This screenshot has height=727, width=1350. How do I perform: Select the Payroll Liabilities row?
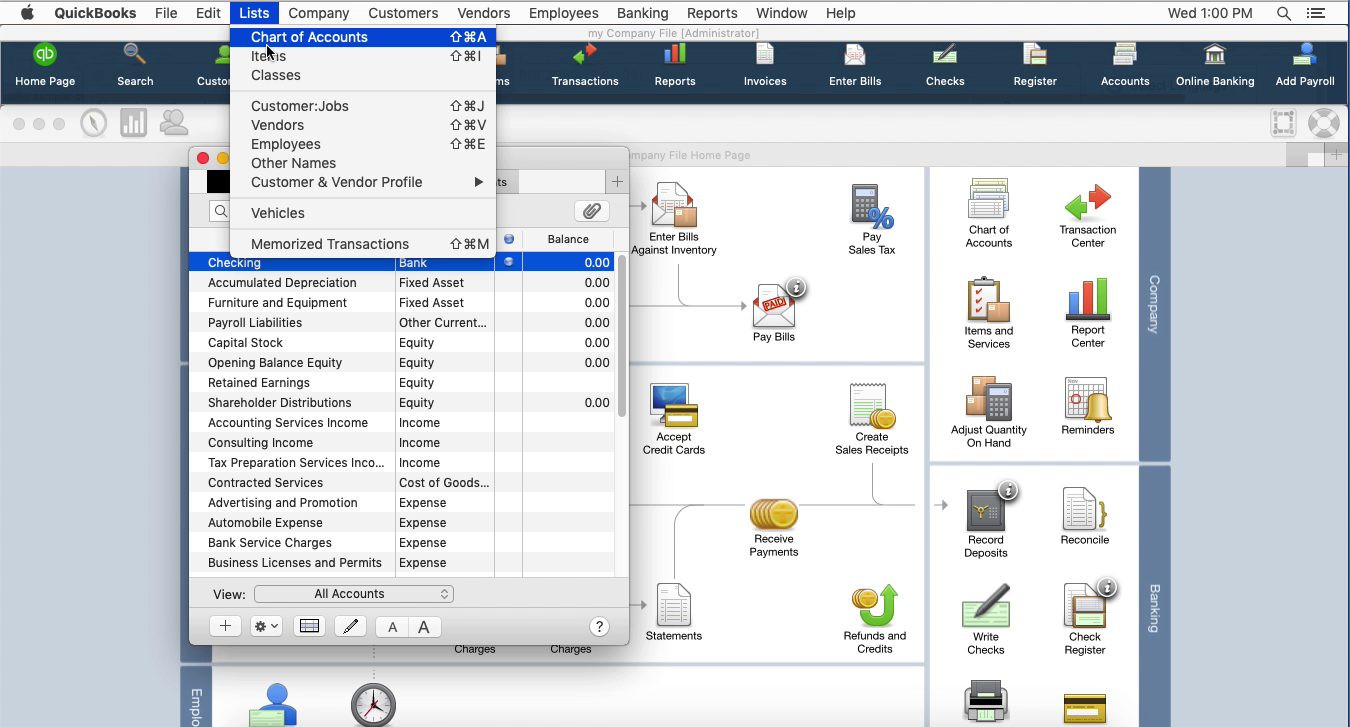click(x=401, y=323)
